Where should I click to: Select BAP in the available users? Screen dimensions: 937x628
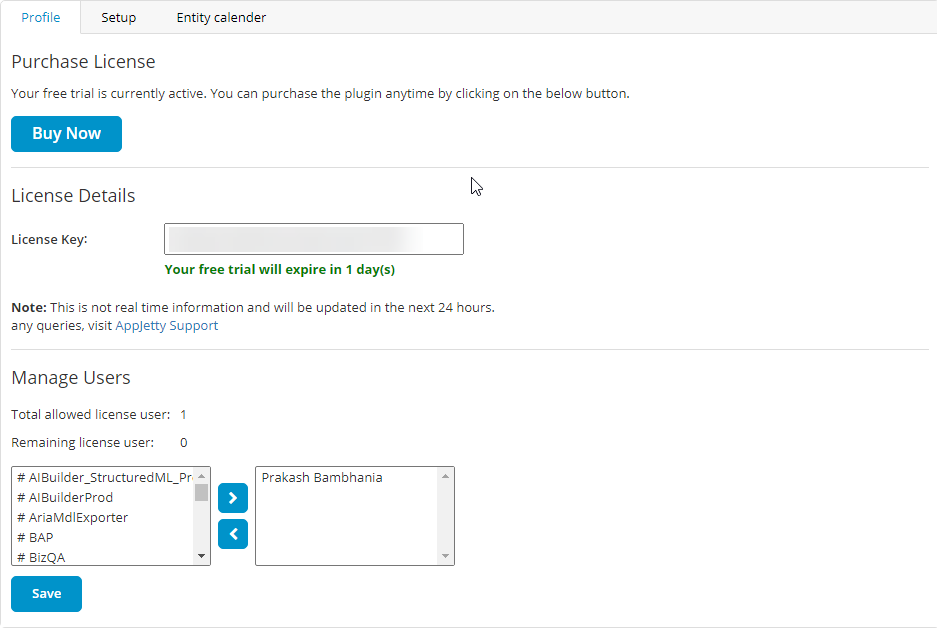[x=41, y=537]
